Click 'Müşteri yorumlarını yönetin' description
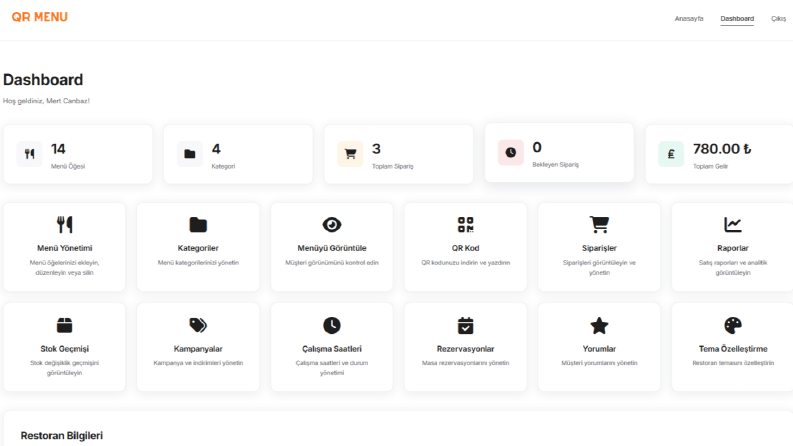The height and width of the screenshot is (446, 793). click(x=599, y=363)
